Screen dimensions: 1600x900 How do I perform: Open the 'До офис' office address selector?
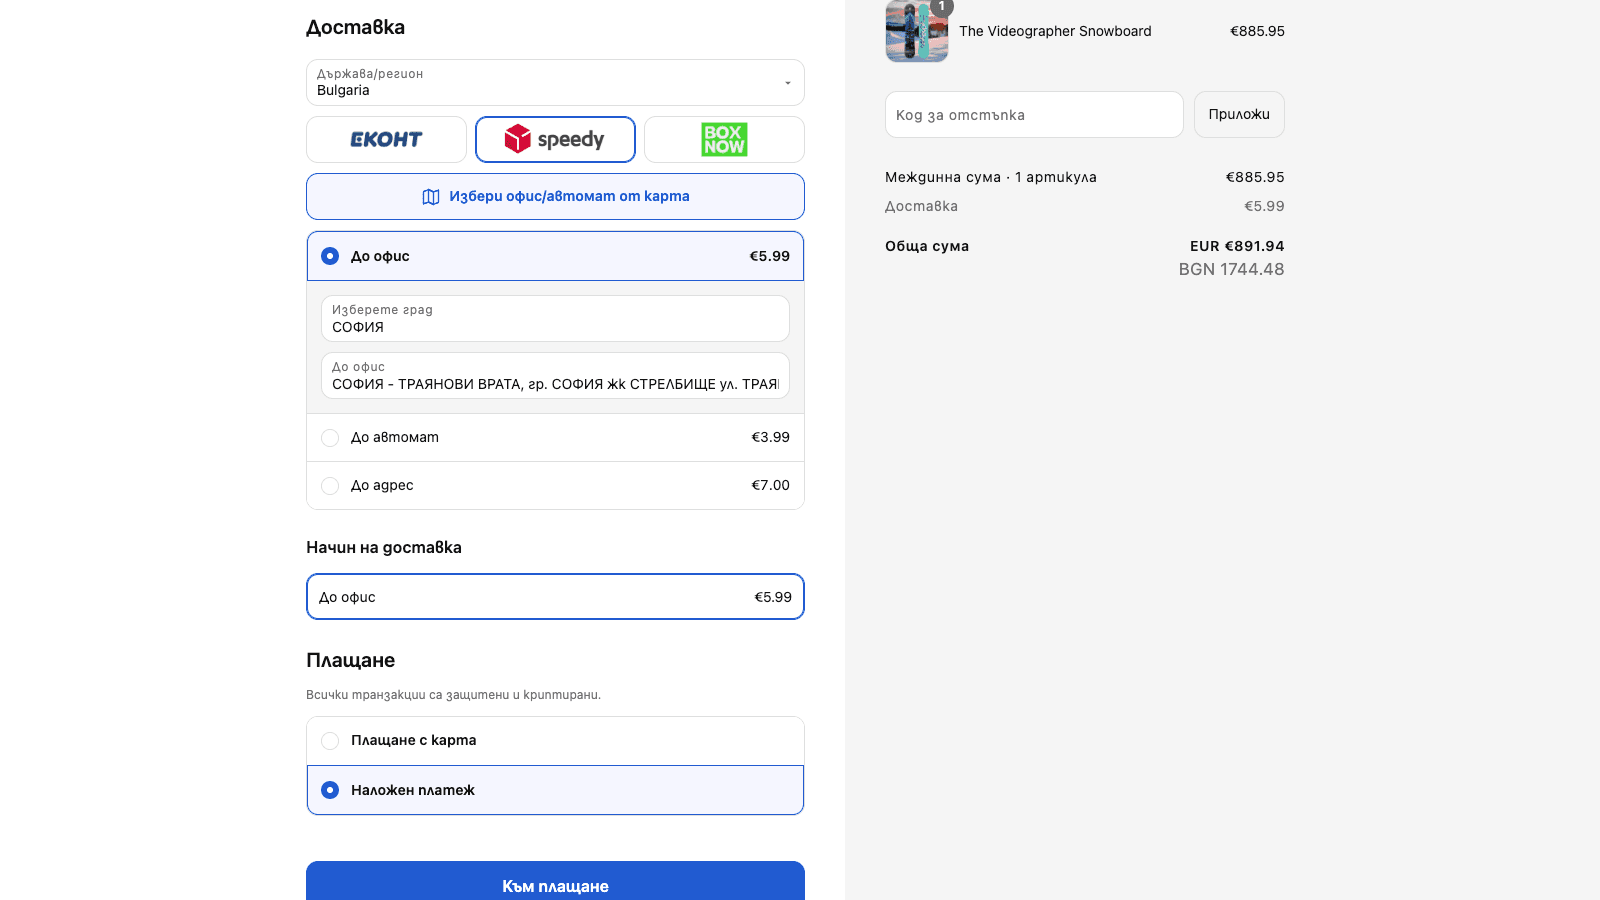(x=555, y=375)
